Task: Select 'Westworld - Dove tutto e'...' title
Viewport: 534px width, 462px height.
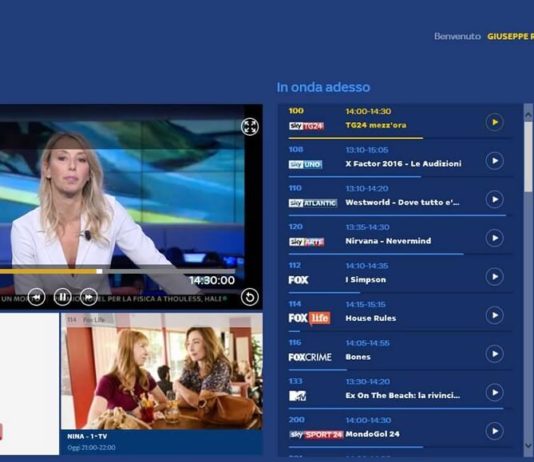Action: [402, 202]
